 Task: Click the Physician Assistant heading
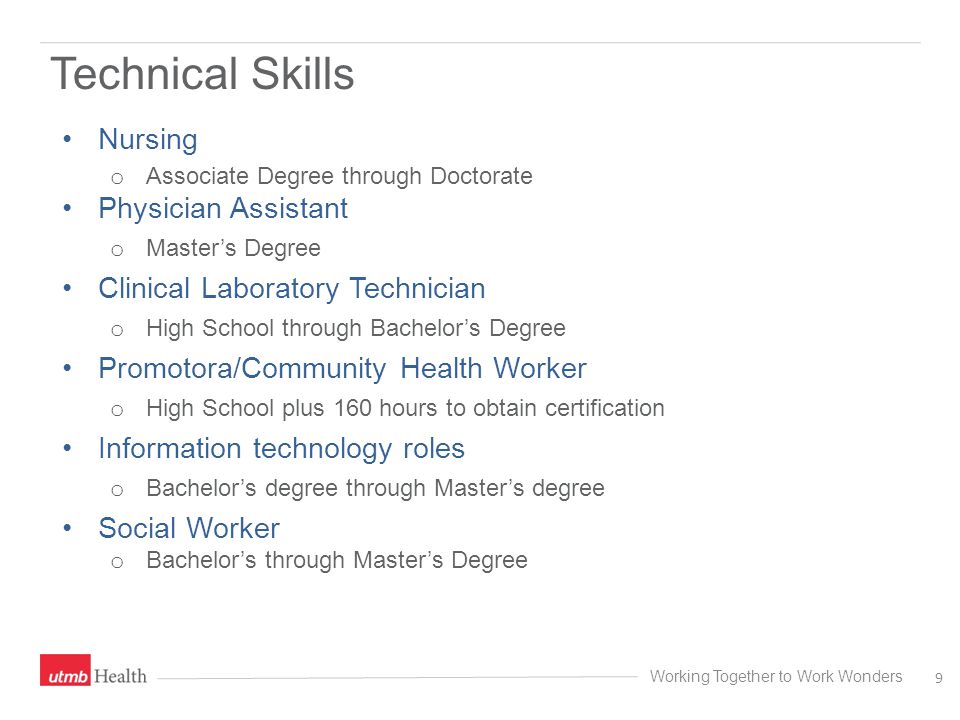click(223, 209)
